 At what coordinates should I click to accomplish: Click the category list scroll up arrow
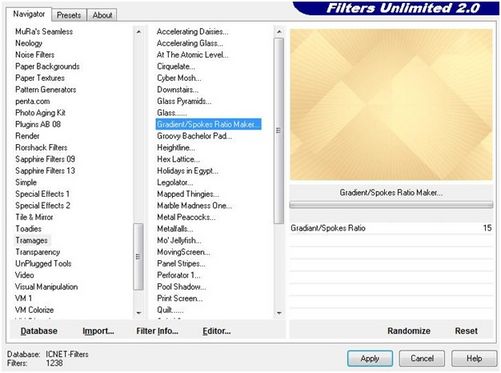[x=139, y=32]
